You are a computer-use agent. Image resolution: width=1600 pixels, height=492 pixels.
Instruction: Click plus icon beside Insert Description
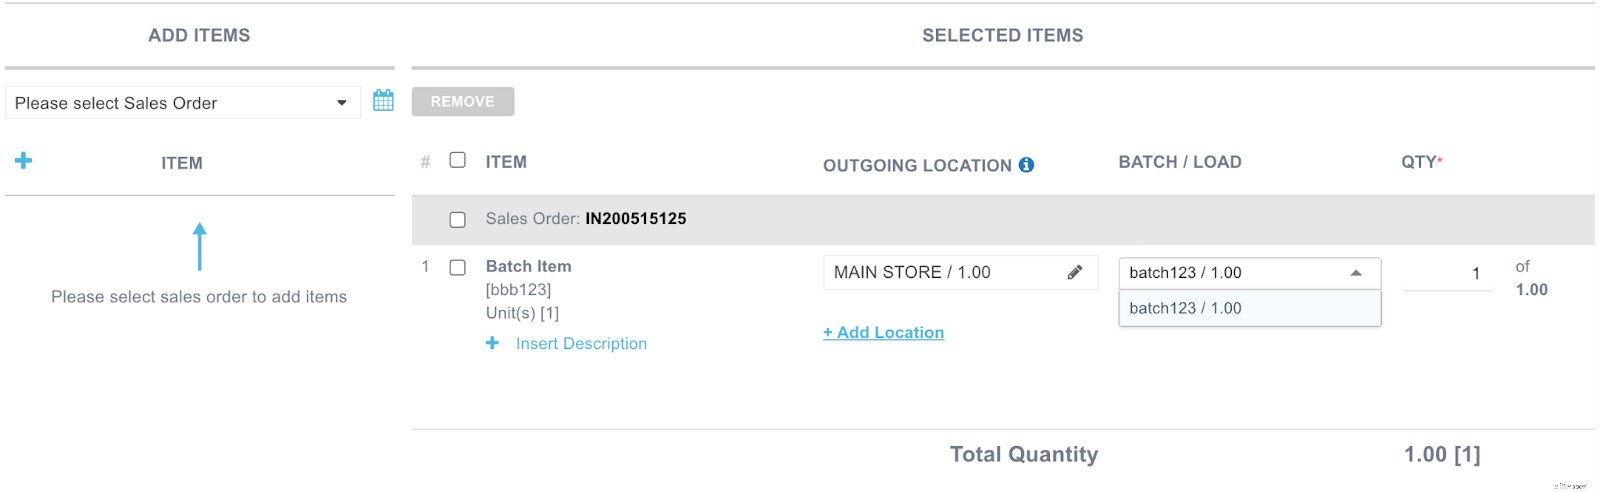tap(492, 343)
